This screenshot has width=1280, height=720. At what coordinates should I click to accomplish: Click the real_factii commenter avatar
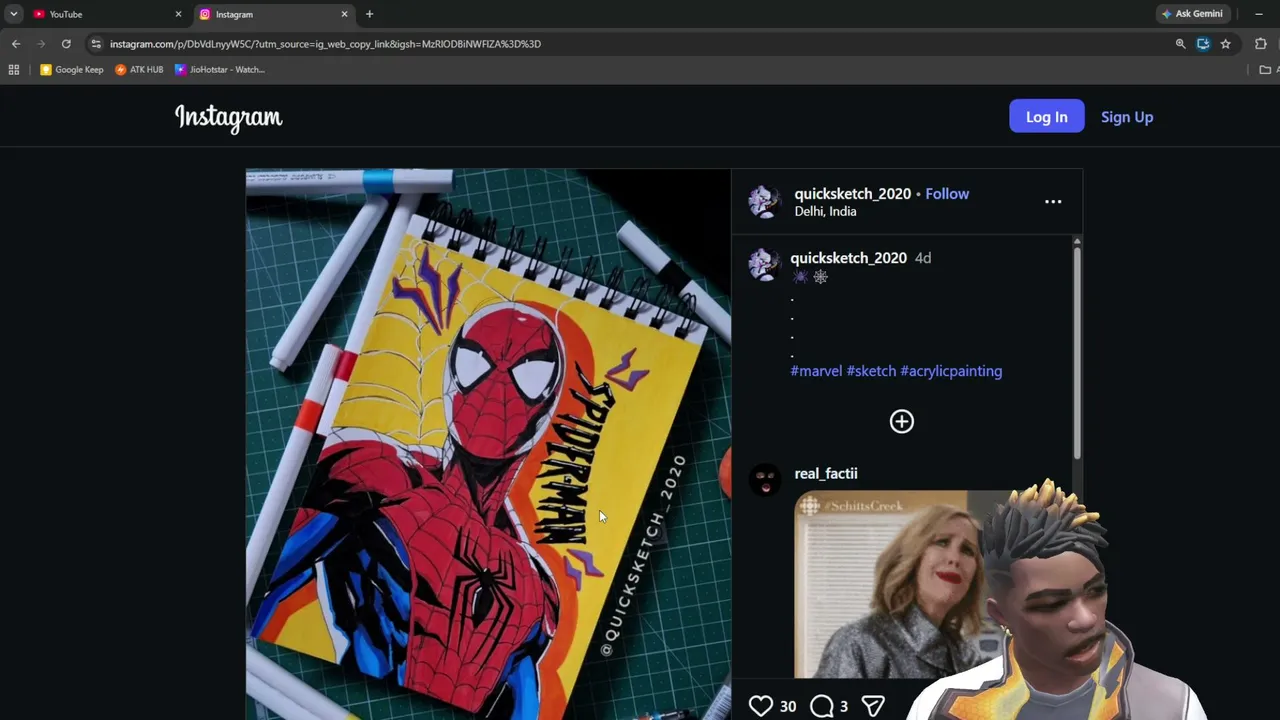tap(765, 480)
